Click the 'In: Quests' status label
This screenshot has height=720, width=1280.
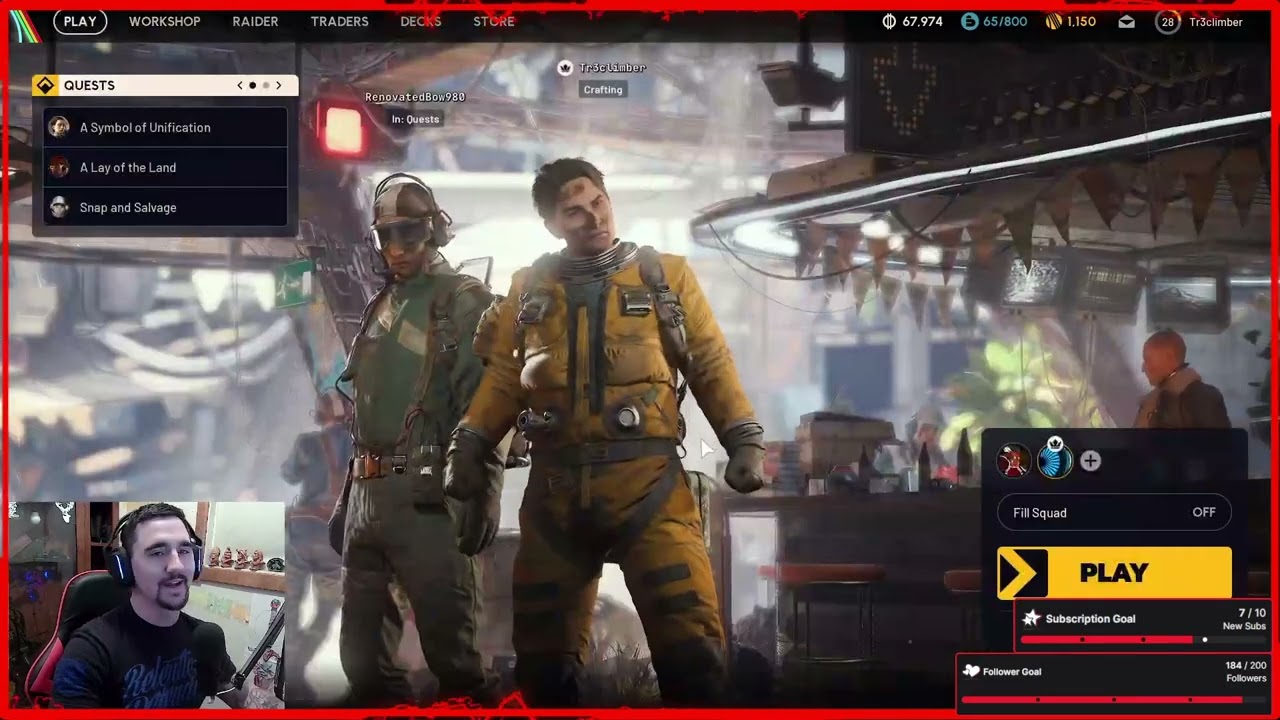tap(415, 119)
